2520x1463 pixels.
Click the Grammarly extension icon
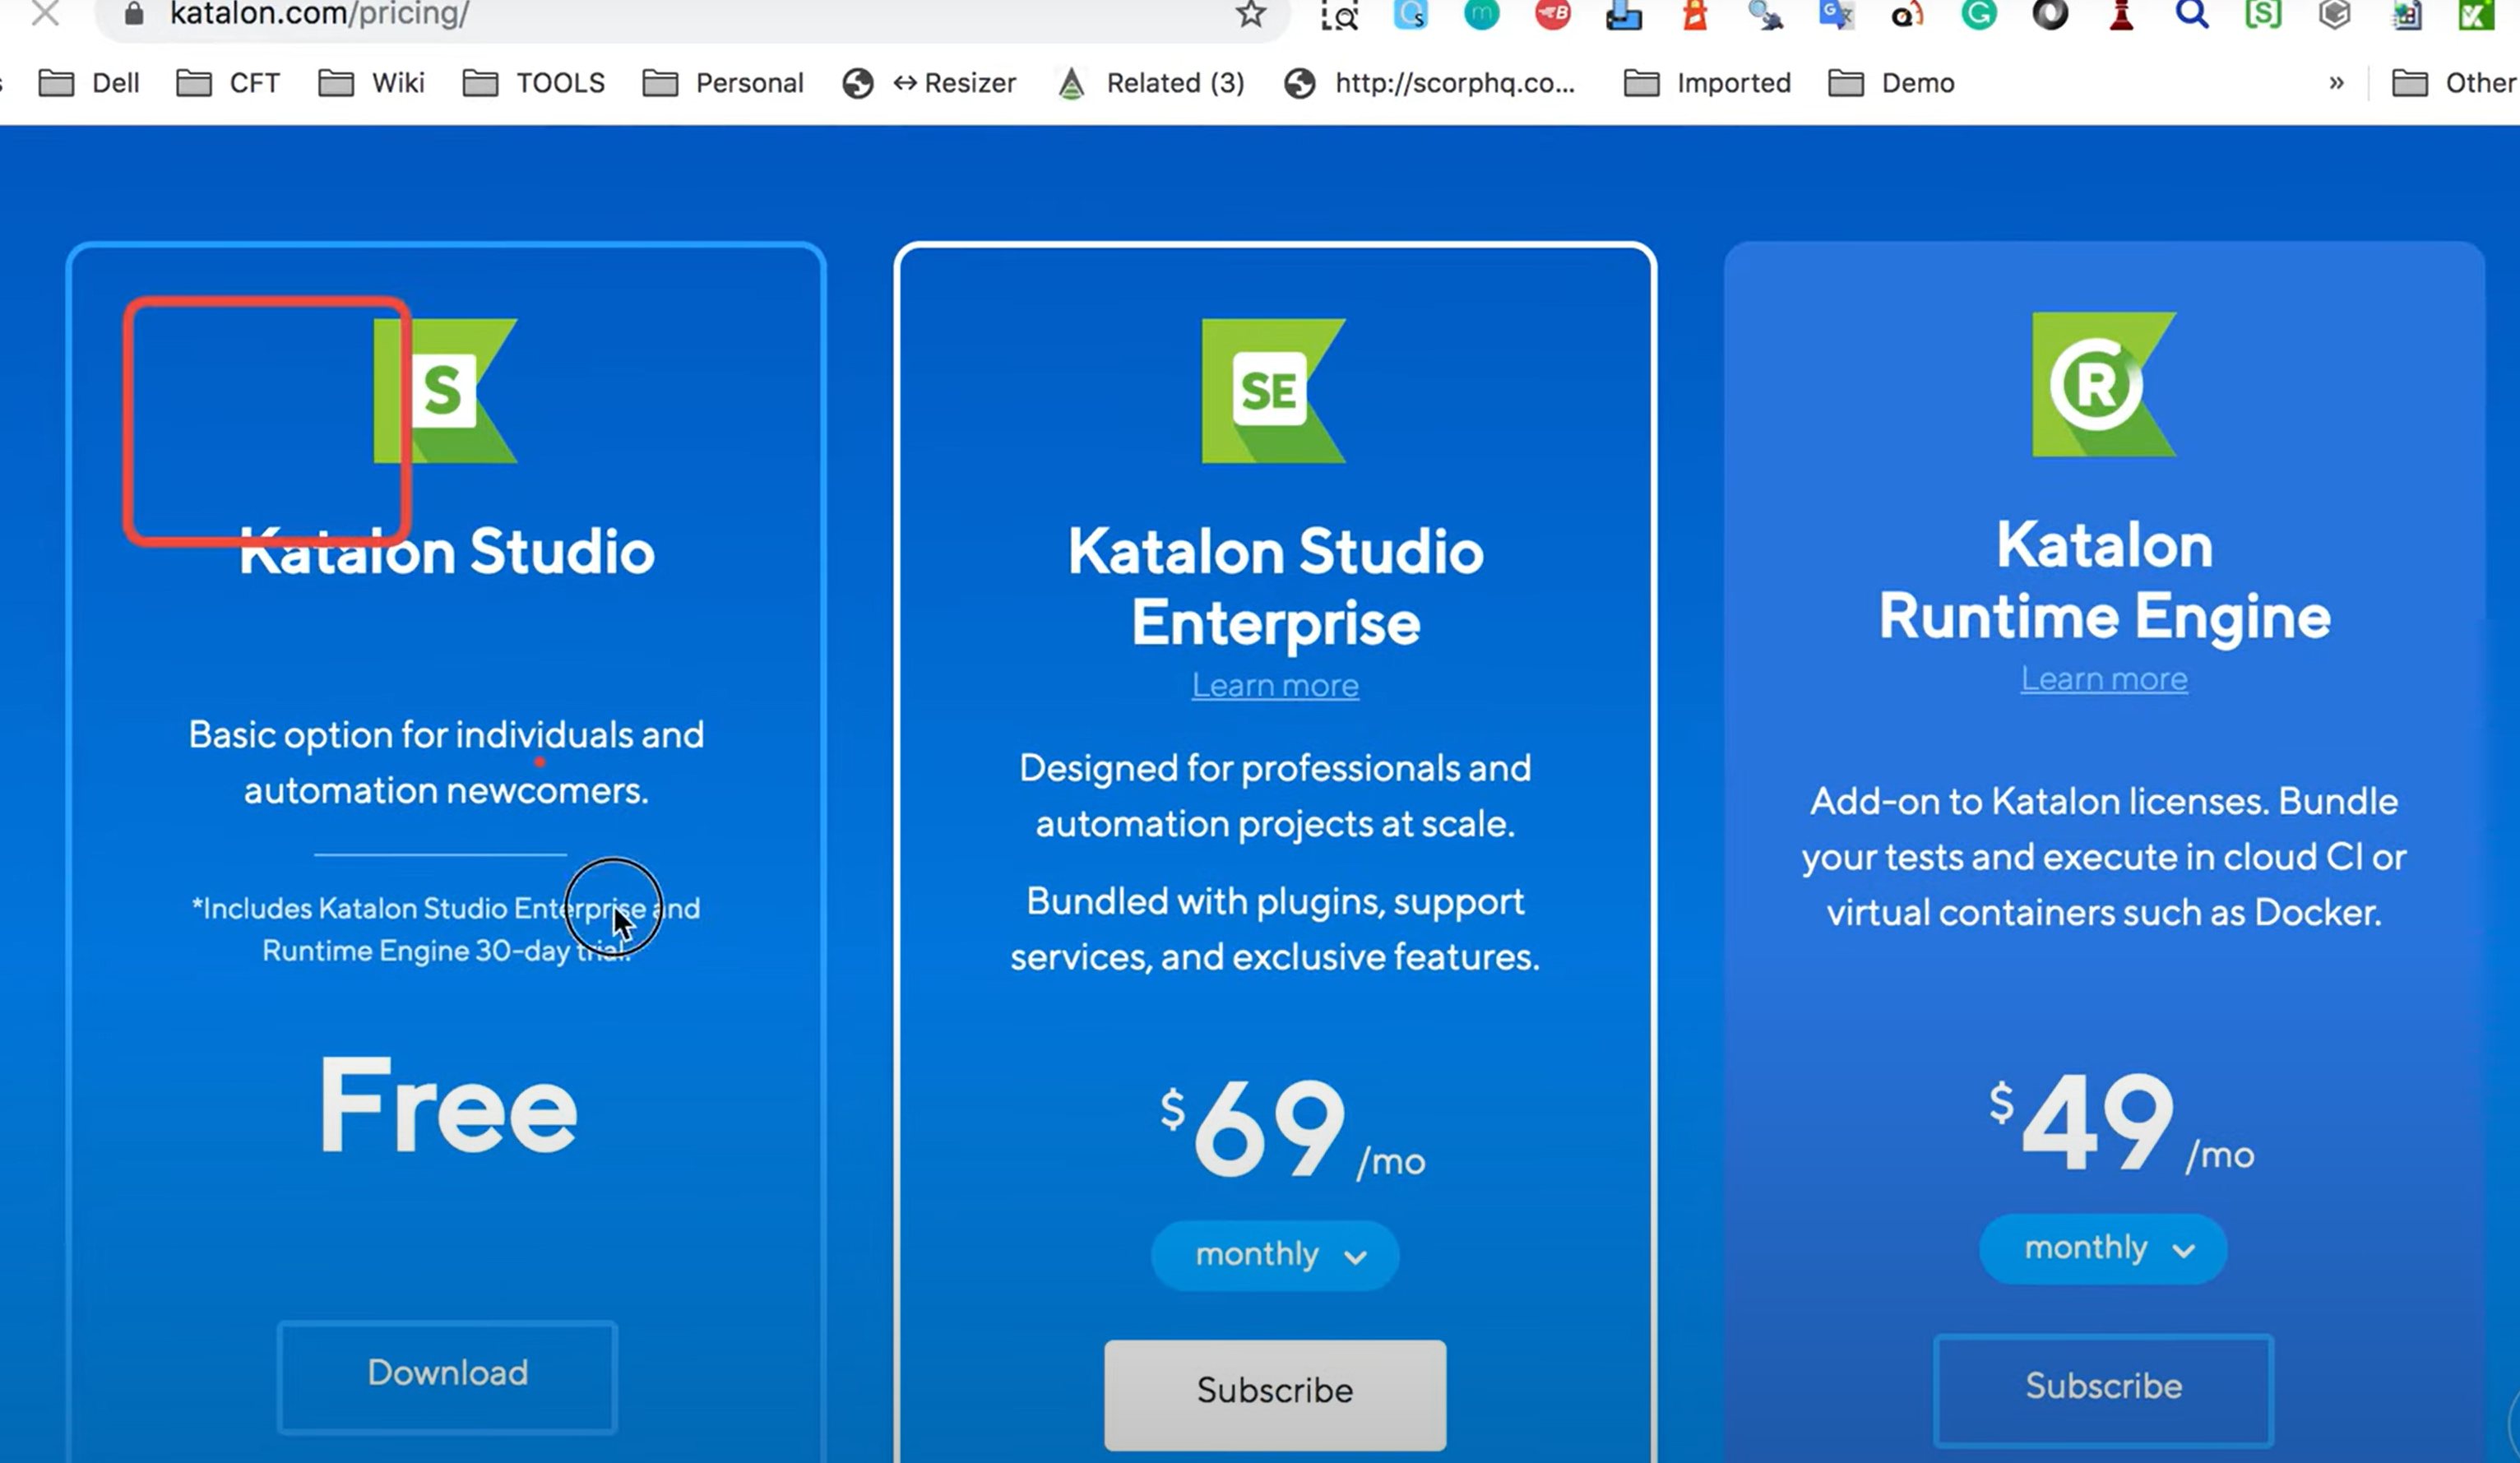(1978, 14)
